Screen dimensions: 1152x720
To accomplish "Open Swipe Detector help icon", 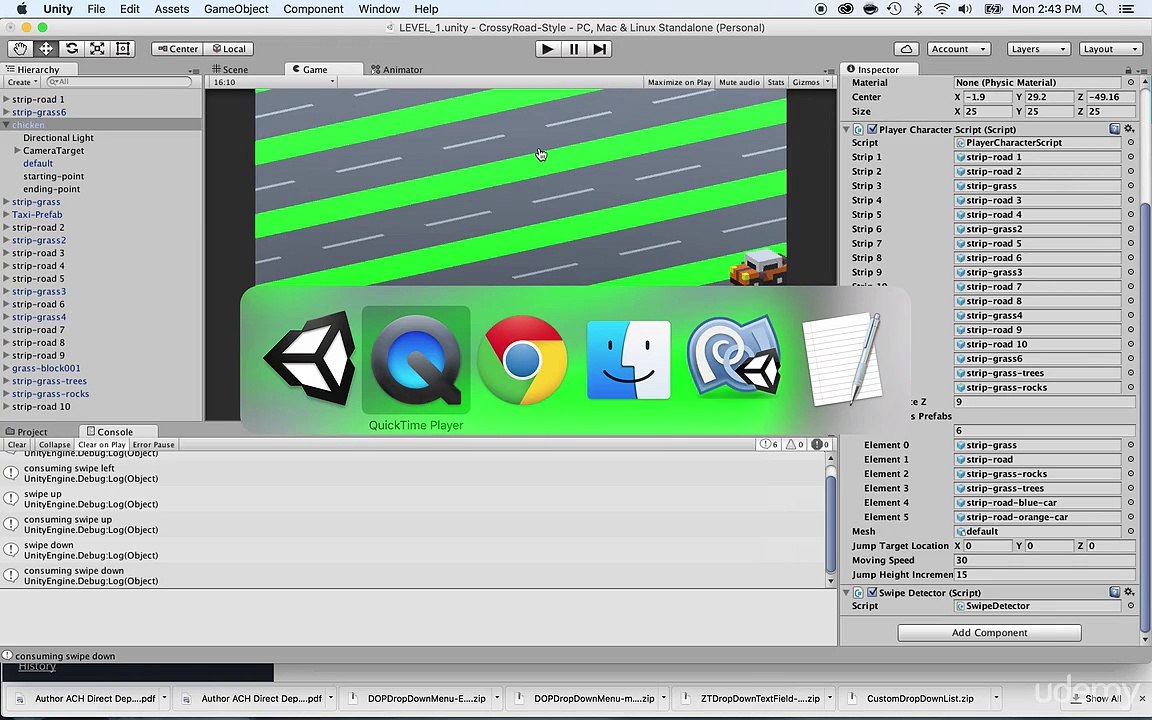I will (1115, 592).
